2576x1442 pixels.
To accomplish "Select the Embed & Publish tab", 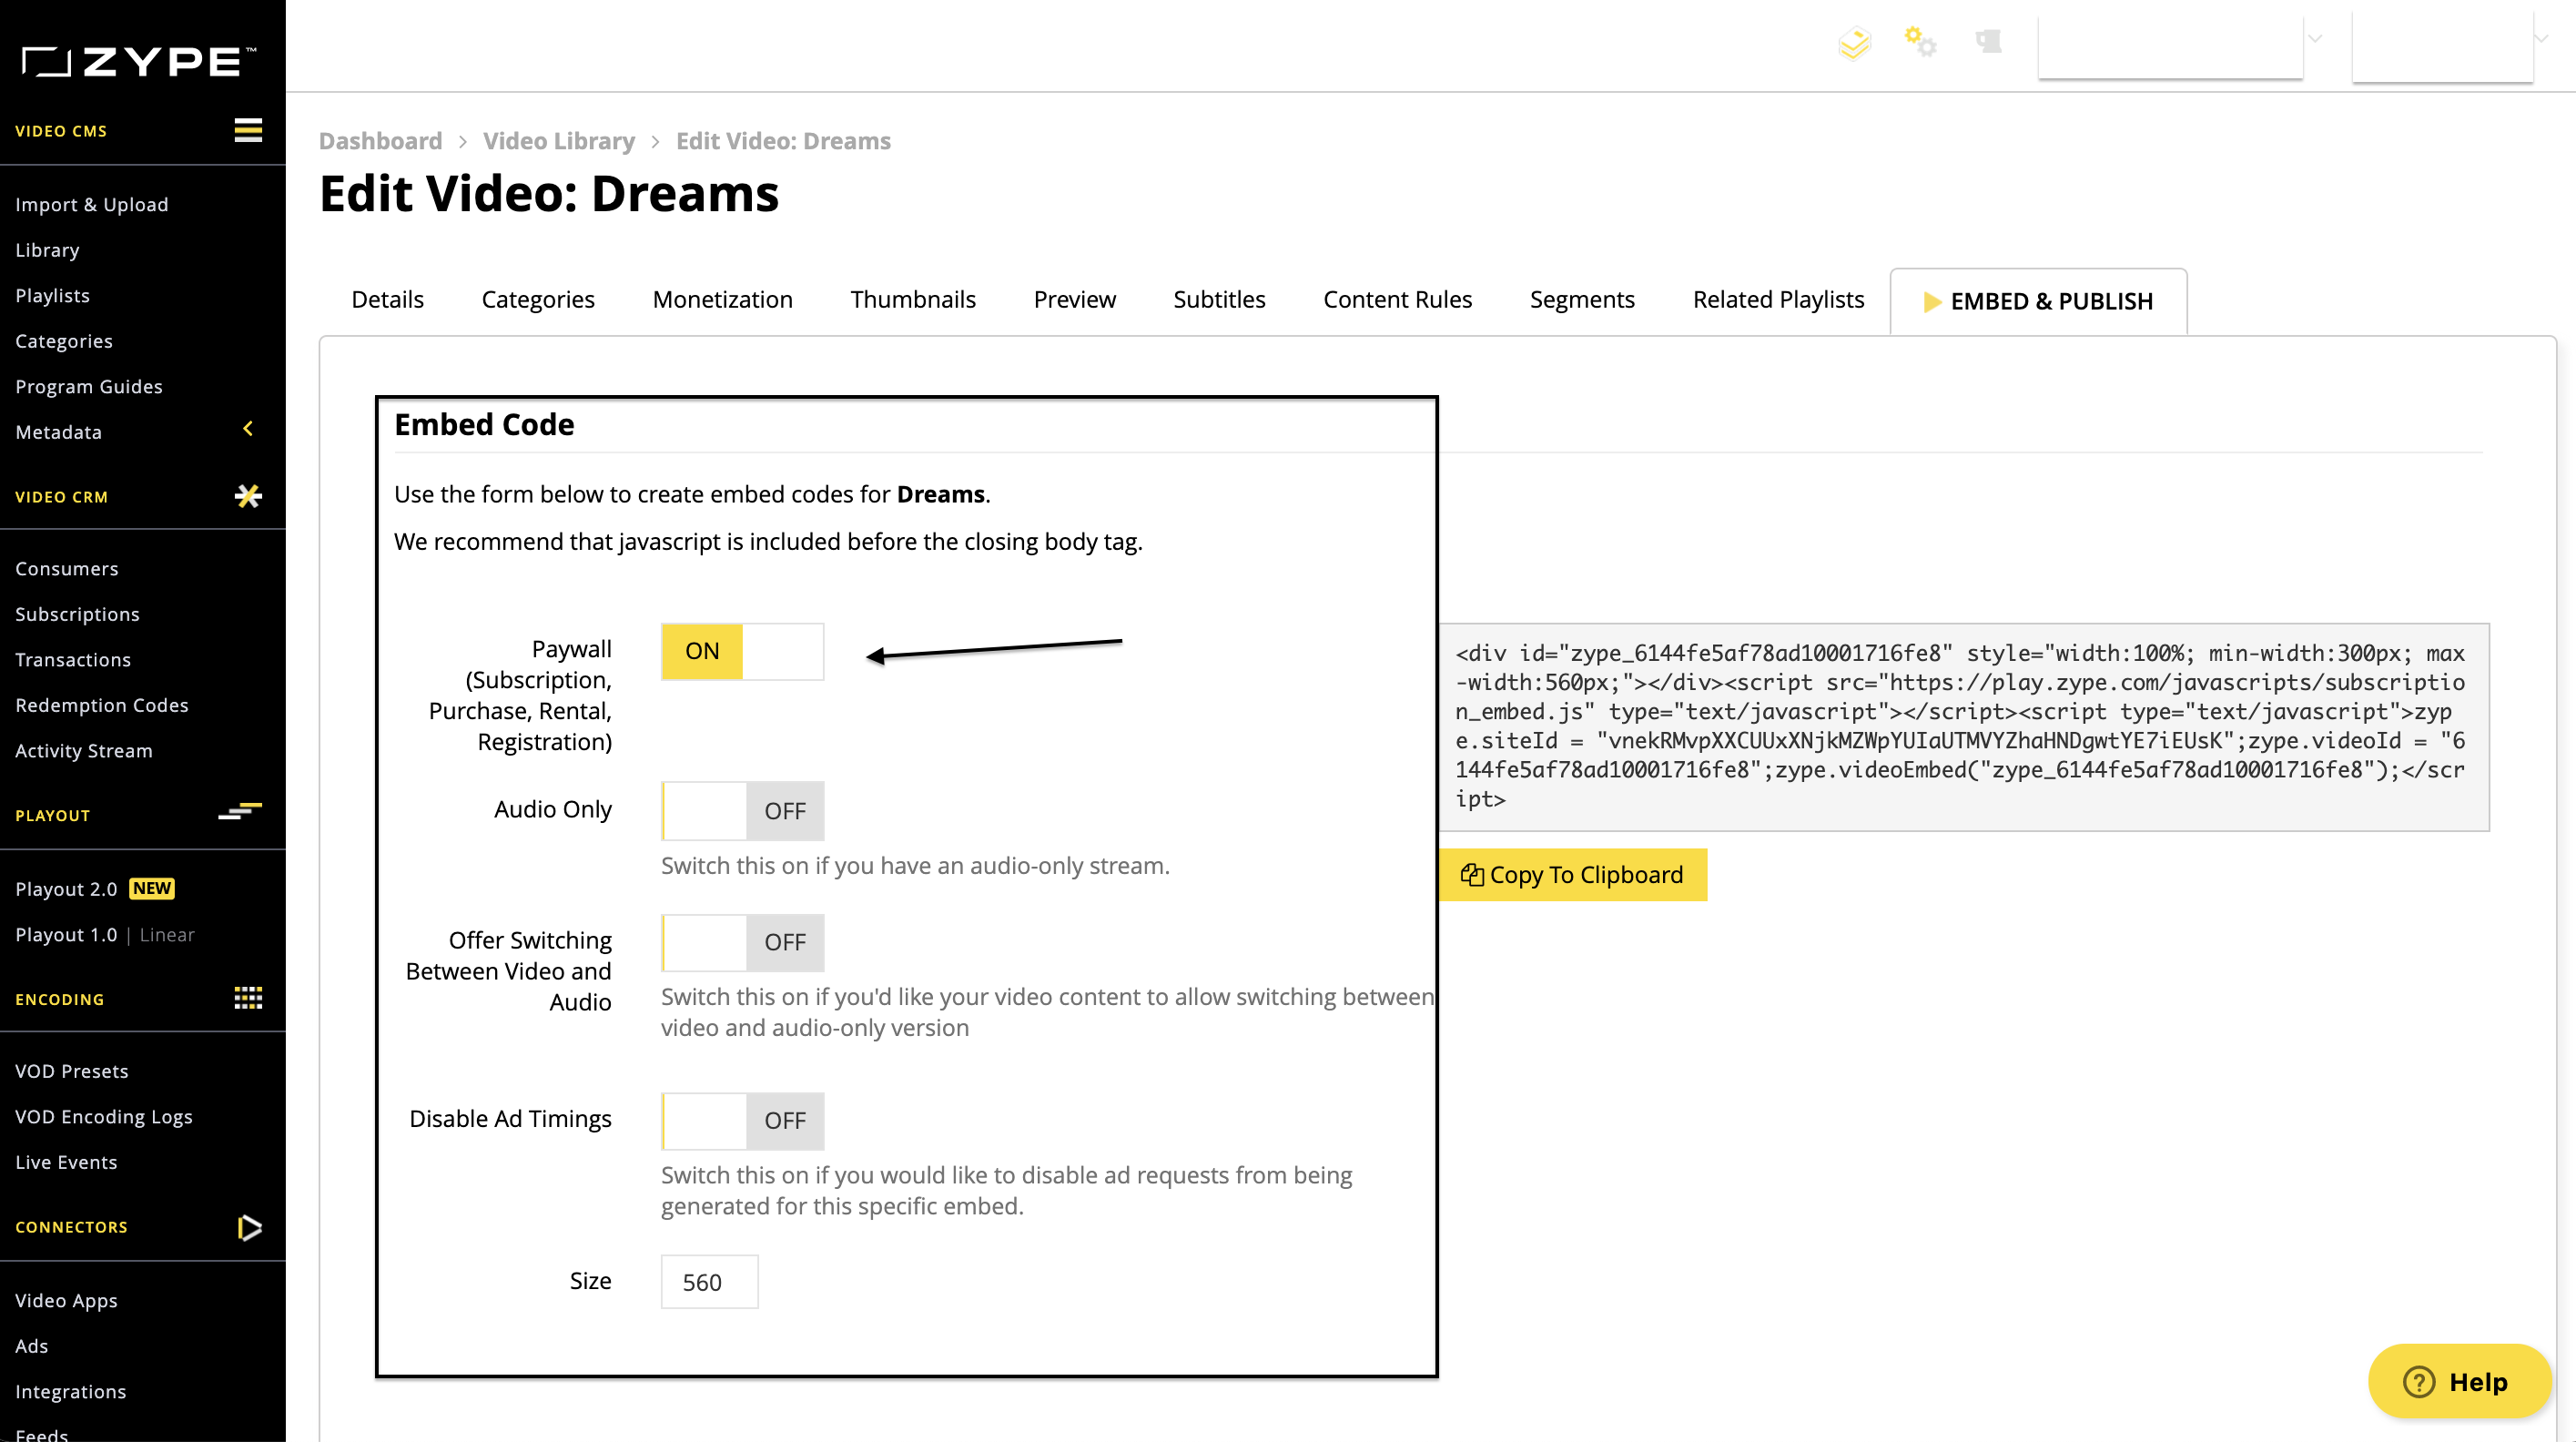I will point(2038,301).
